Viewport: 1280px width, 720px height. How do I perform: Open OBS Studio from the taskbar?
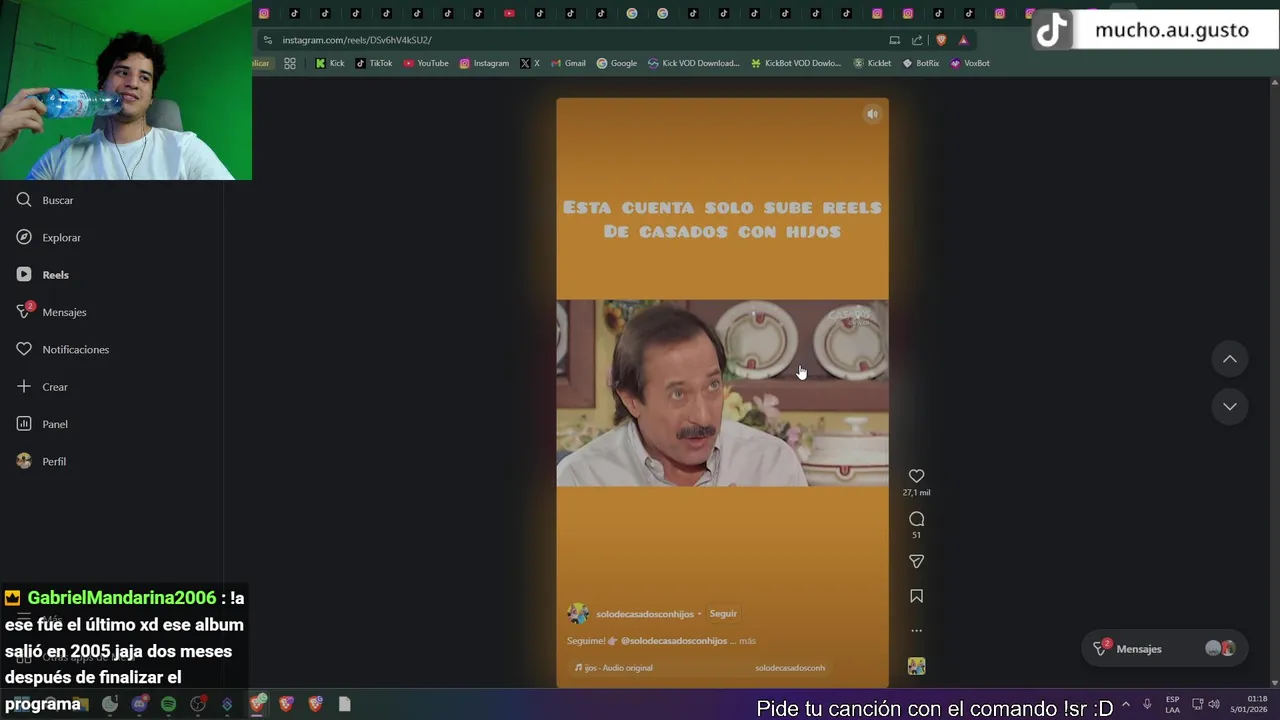point(198,704)
